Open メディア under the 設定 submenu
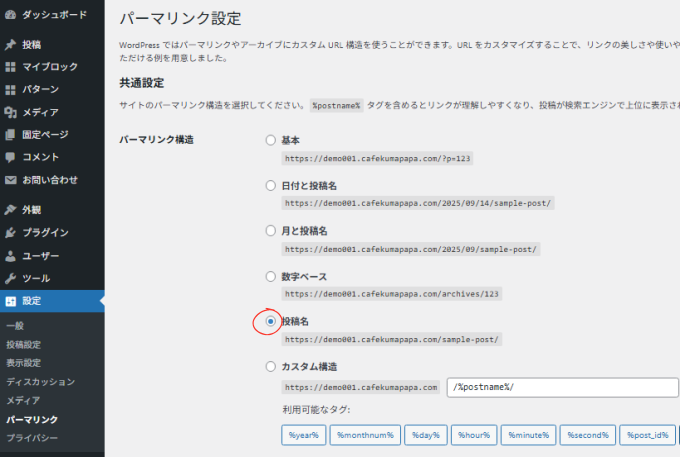 click(x=23, y=401)
